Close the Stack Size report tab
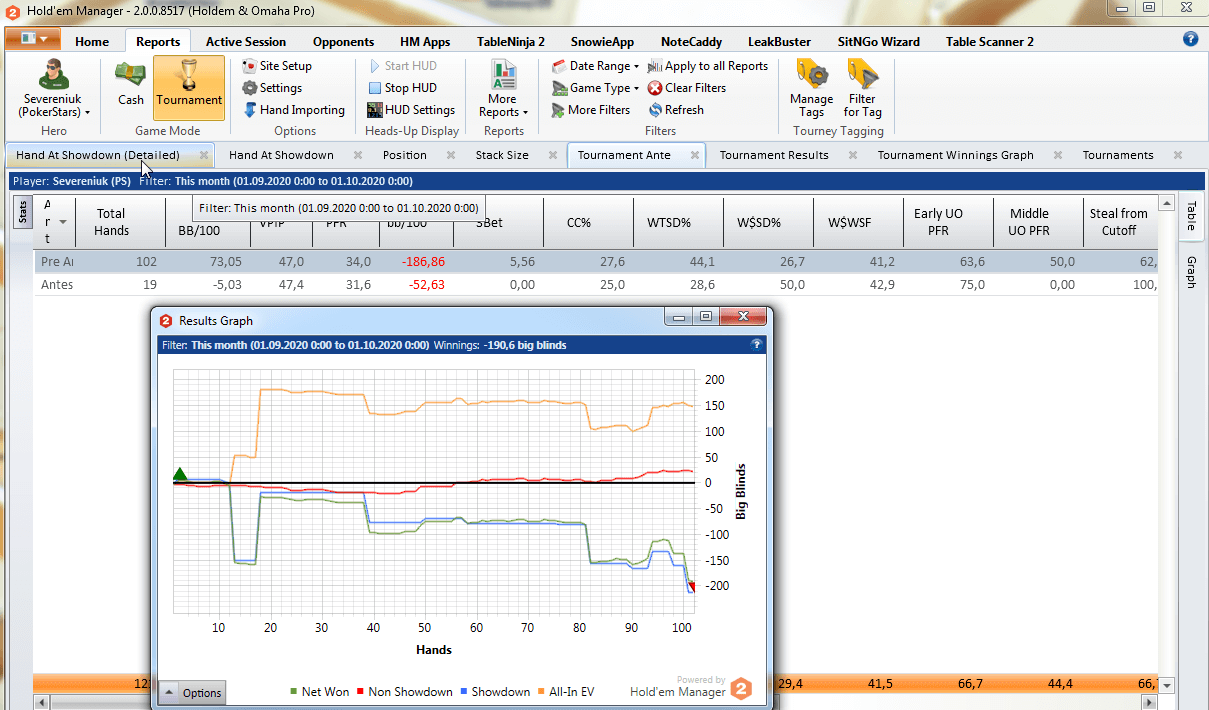Image resolution: width=1209 pixels, height=710 pixels. coord(553,155)
